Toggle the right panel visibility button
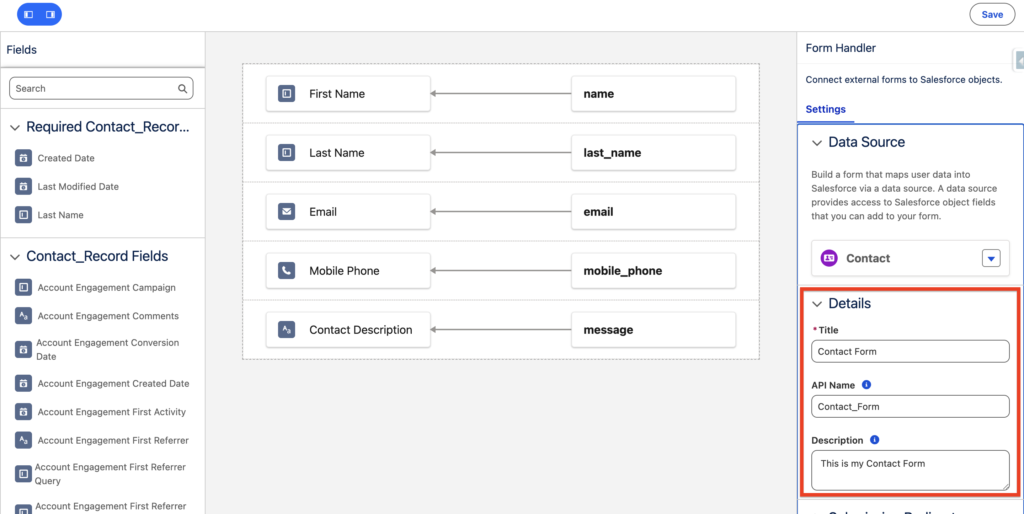Viewport: 1024px width, 514px height. pyautogui.click(x=50, y=15)
